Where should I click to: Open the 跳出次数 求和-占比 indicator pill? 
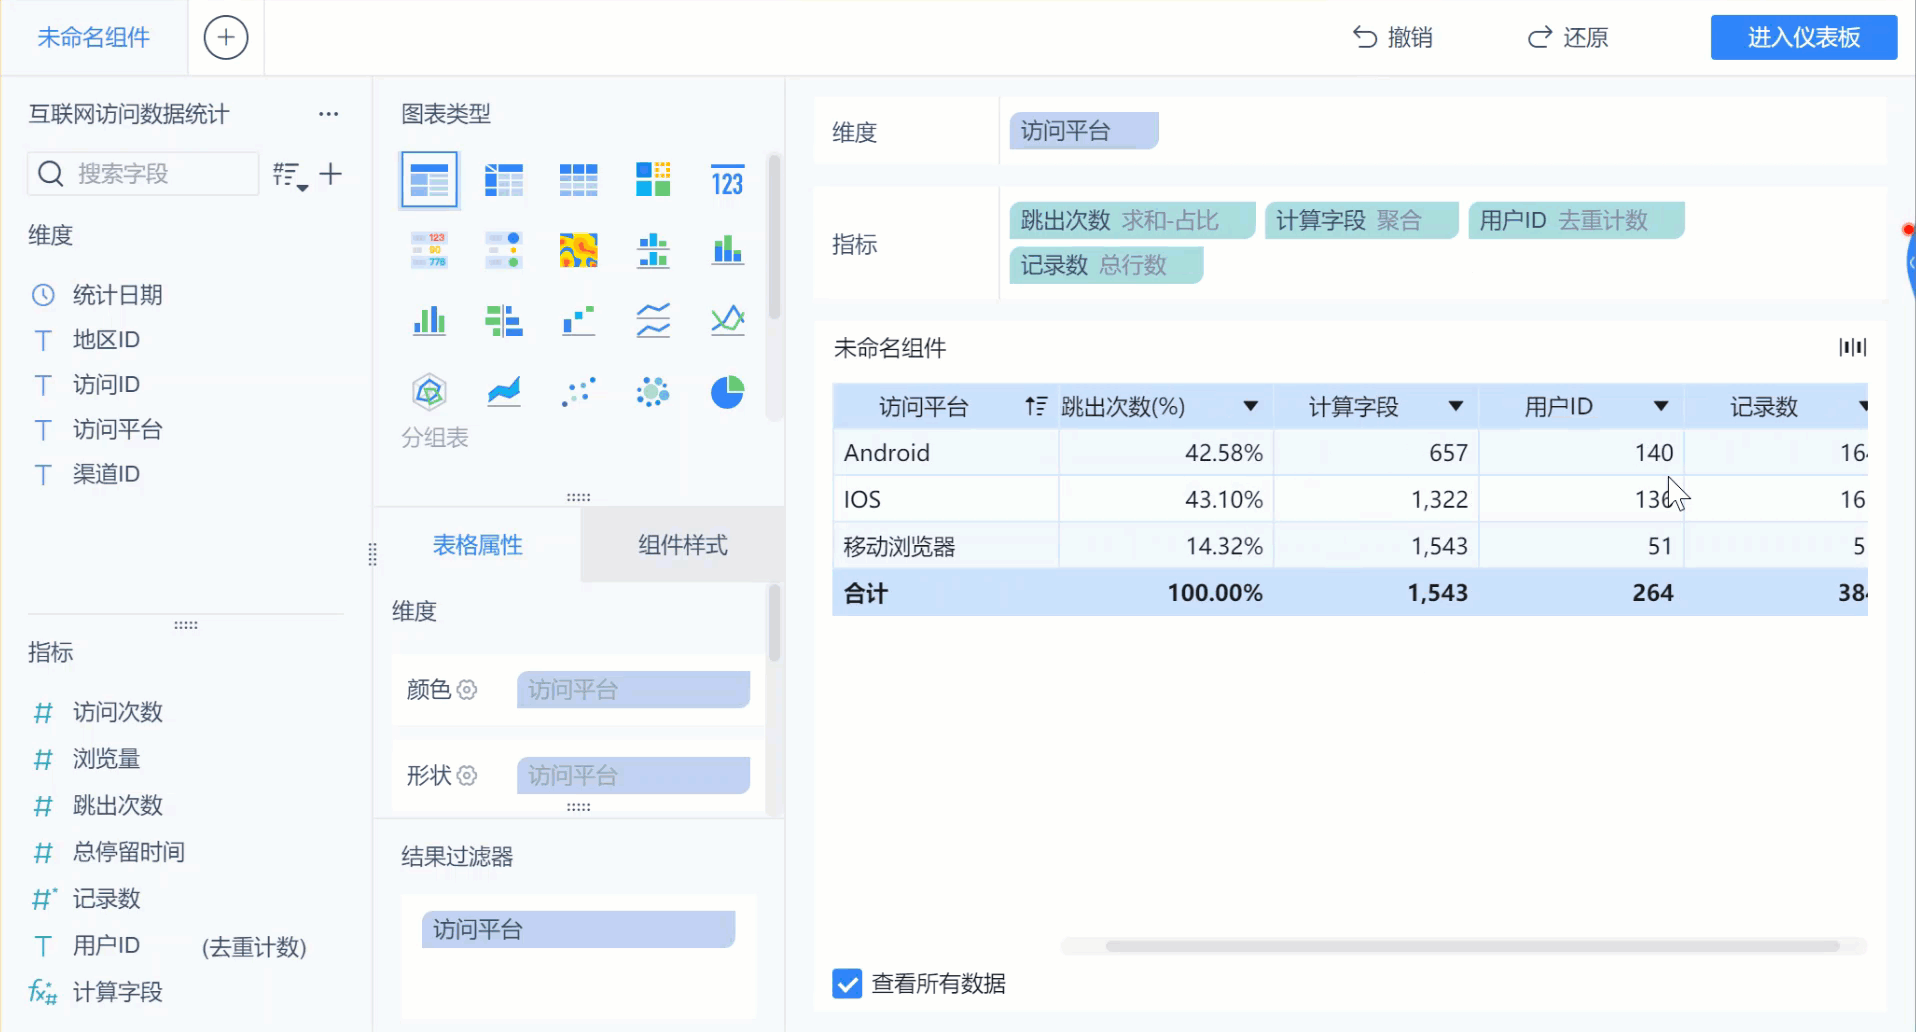coord(1132,220)
